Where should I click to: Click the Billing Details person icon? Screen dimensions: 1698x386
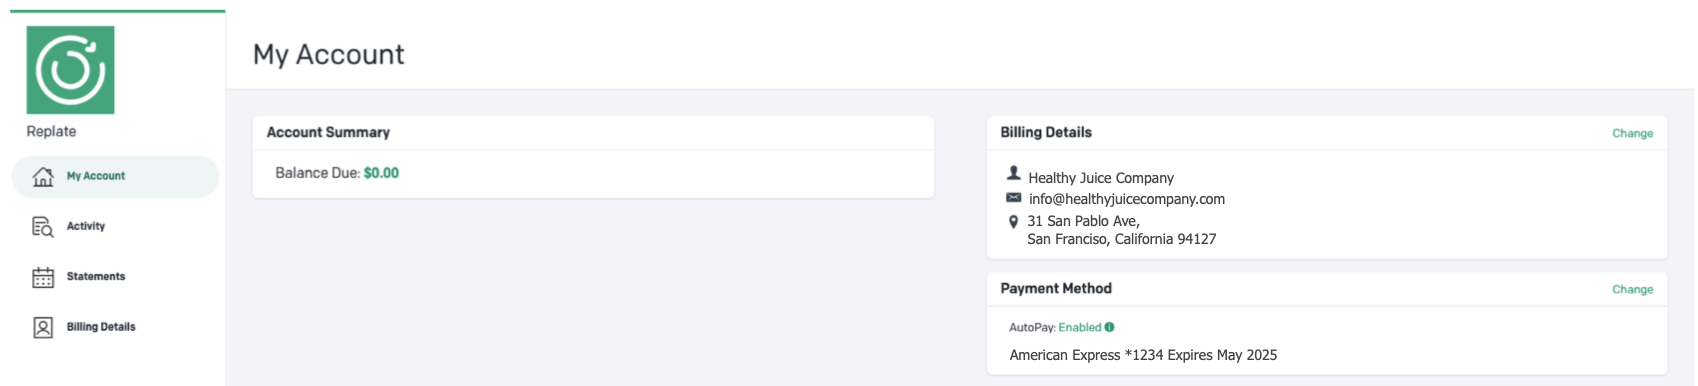point(43,327)
